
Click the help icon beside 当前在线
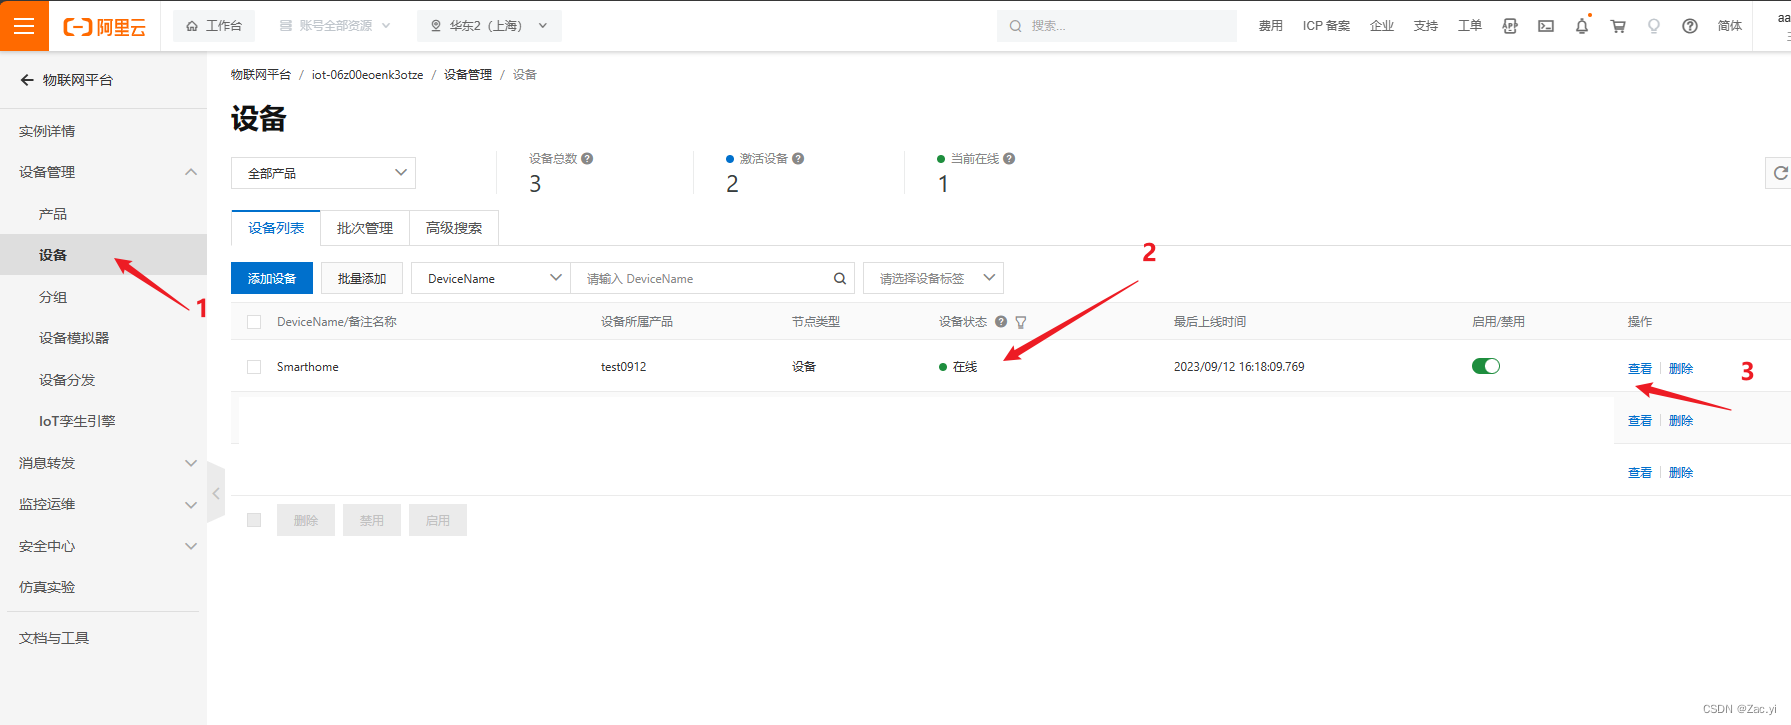pos(1009,158)
